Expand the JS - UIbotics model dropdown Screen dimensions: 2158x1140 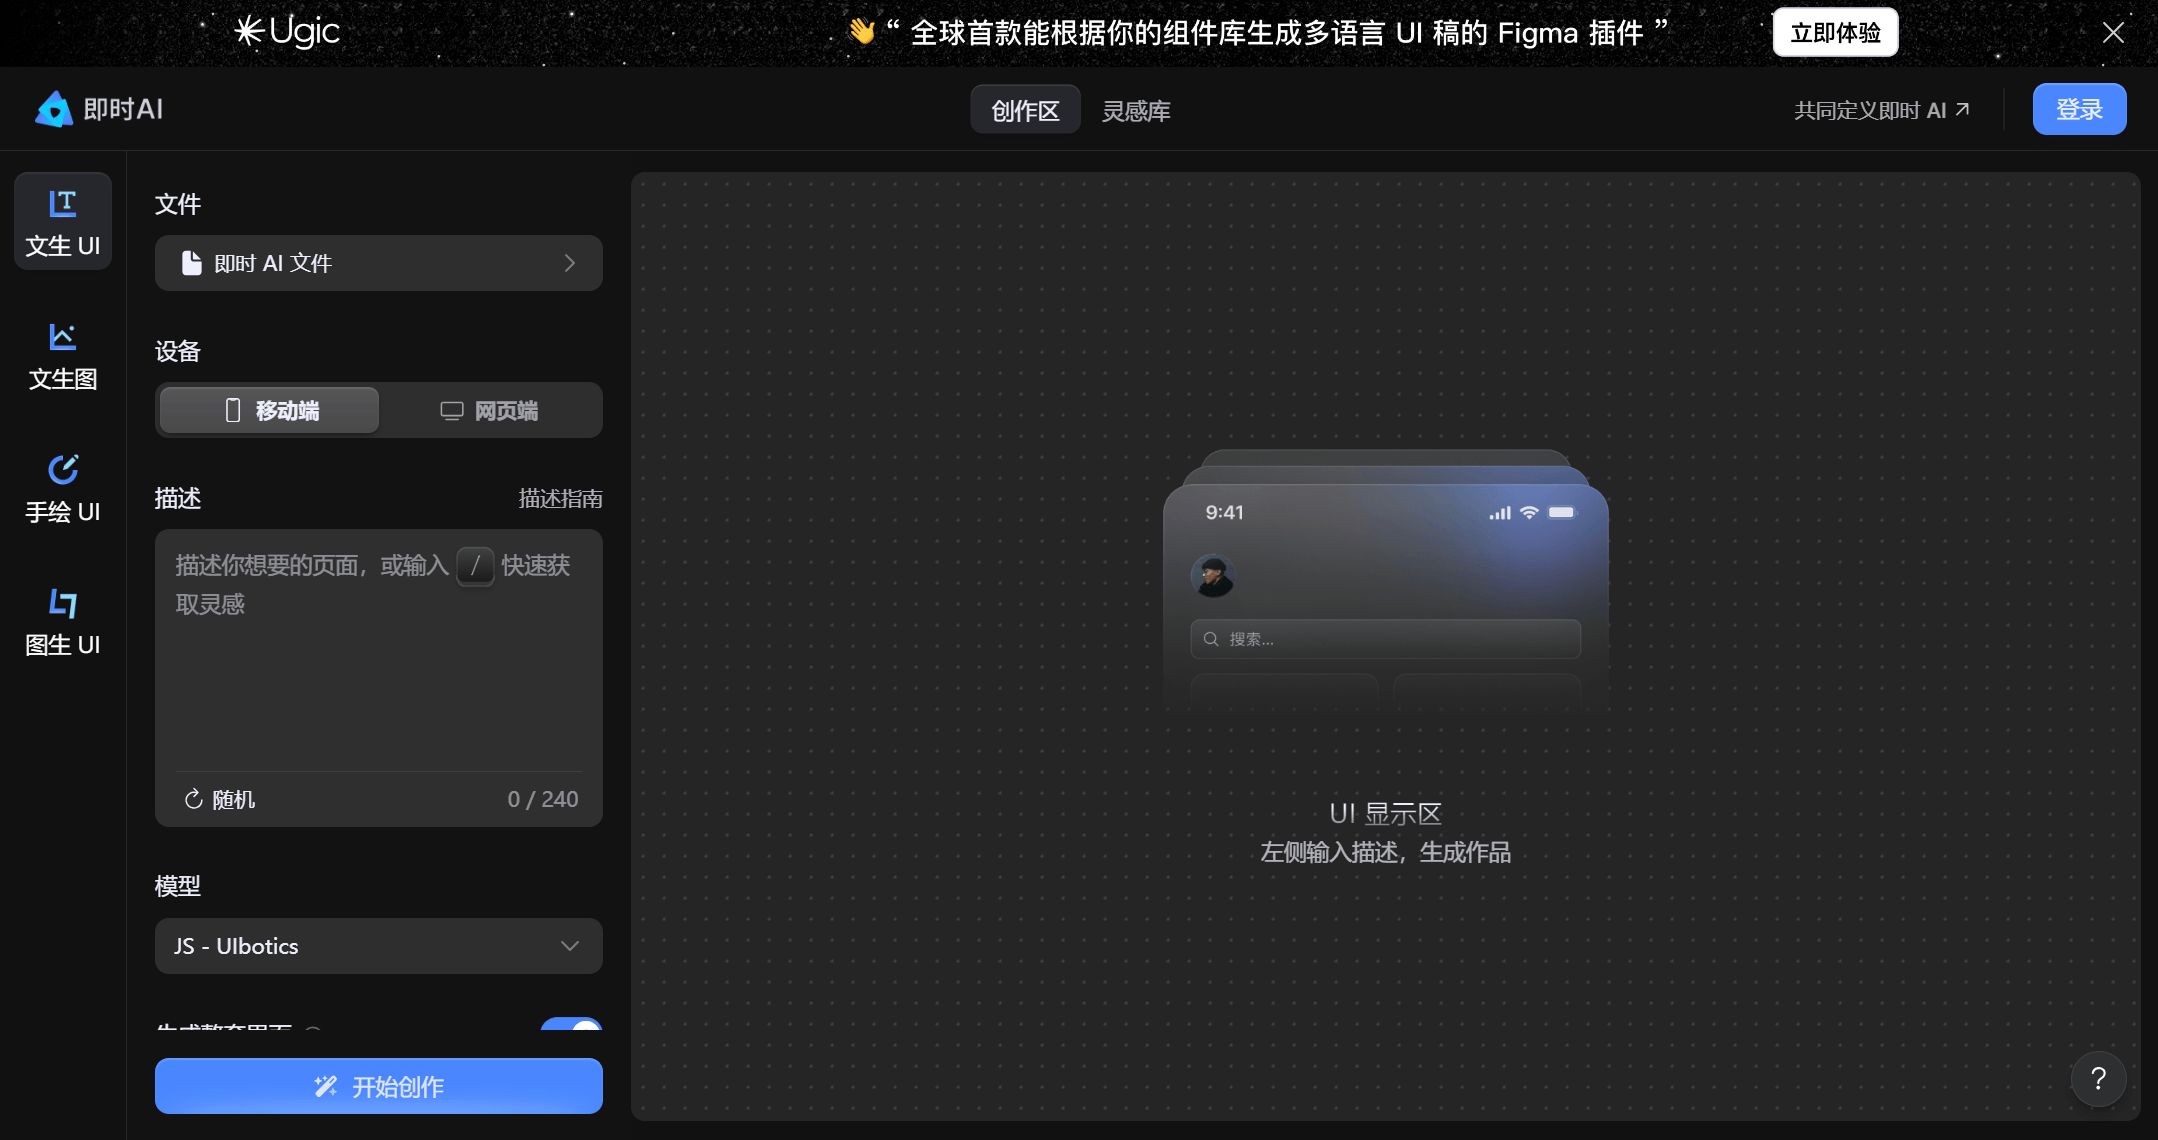pos(378,946)
